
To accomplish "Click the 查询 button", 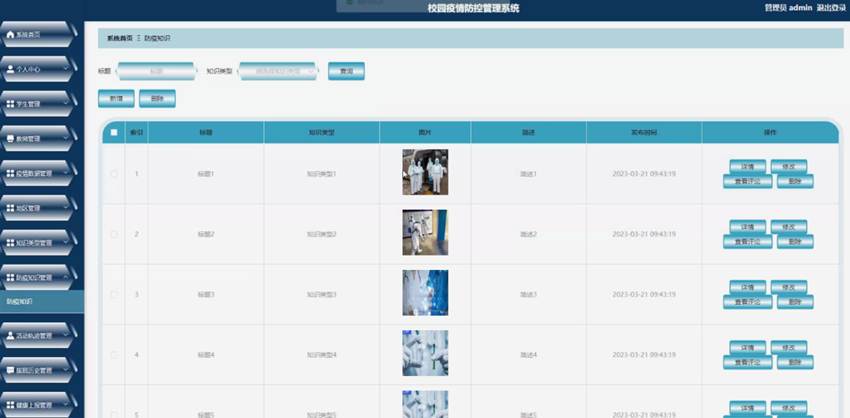I will [x=346, y=71].
